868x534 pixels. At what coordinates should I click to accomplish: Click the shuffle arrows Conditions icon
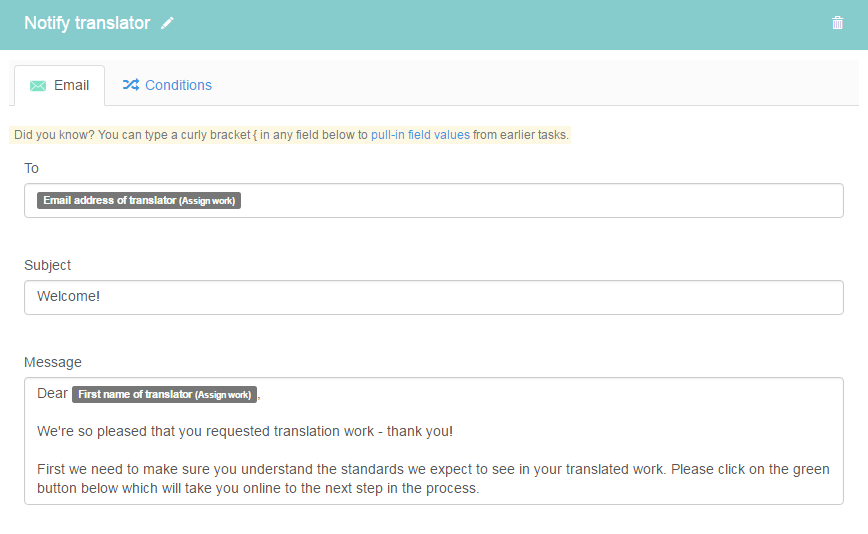point(131,85)
